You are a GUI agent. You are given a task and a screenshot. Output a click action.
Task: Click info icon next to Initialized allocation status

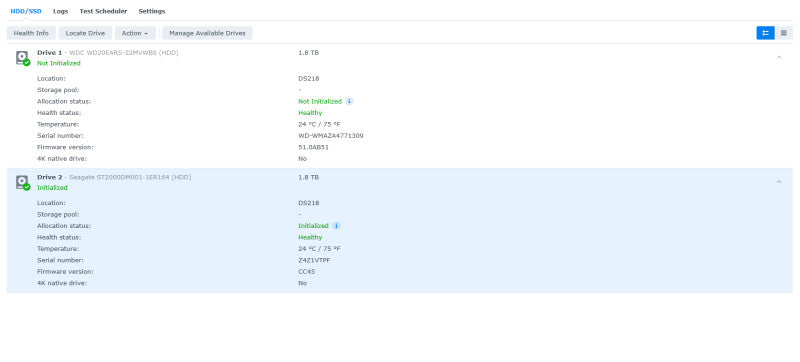pyautogui.click(x=337, y=225)
